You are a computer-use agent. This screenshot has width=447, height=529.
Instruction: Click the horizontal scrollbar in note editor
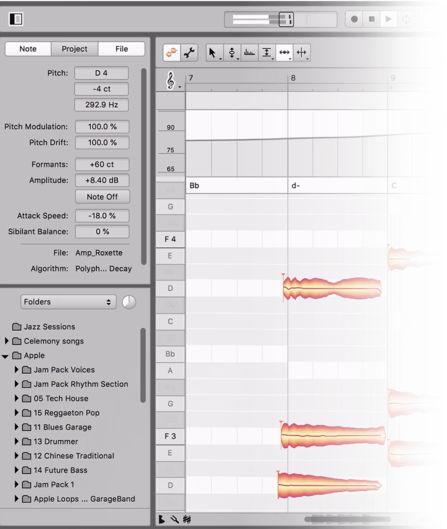pos(347,519)
